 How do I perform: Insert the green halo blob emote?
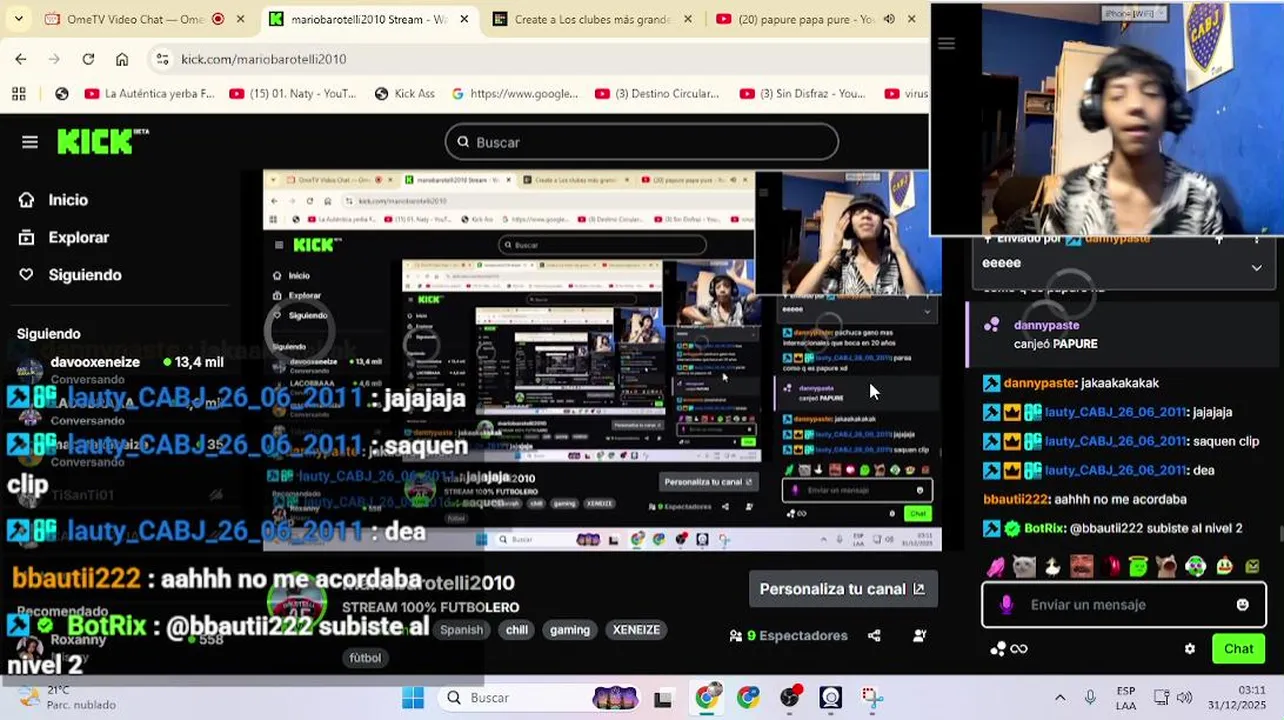[1138, 567]
